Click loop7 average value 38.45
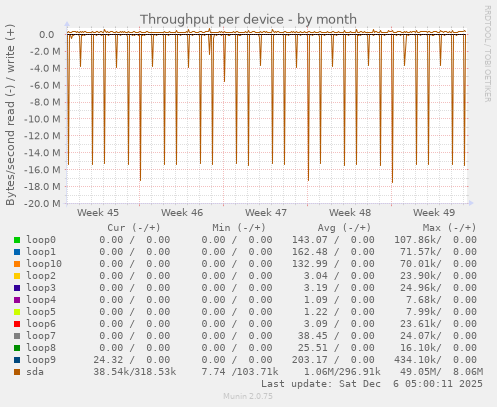 pyautogui.click(x=313, y=336)
